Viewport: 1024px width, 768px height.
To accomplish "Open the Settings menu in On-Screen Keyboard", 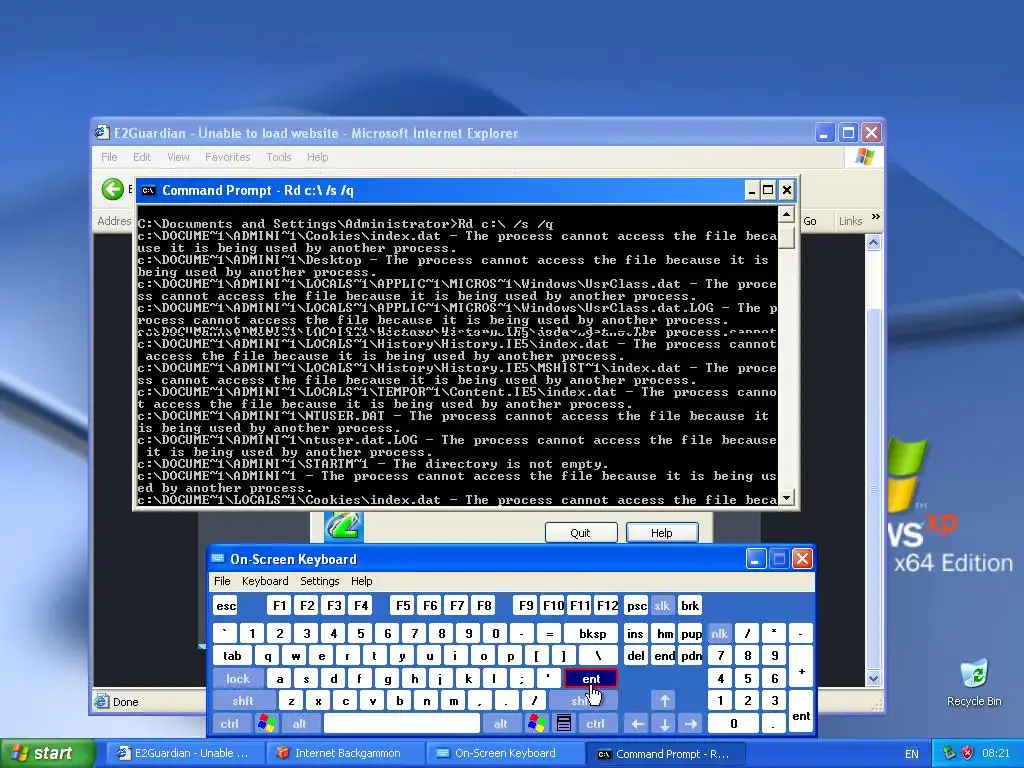I will click(319, 581).
